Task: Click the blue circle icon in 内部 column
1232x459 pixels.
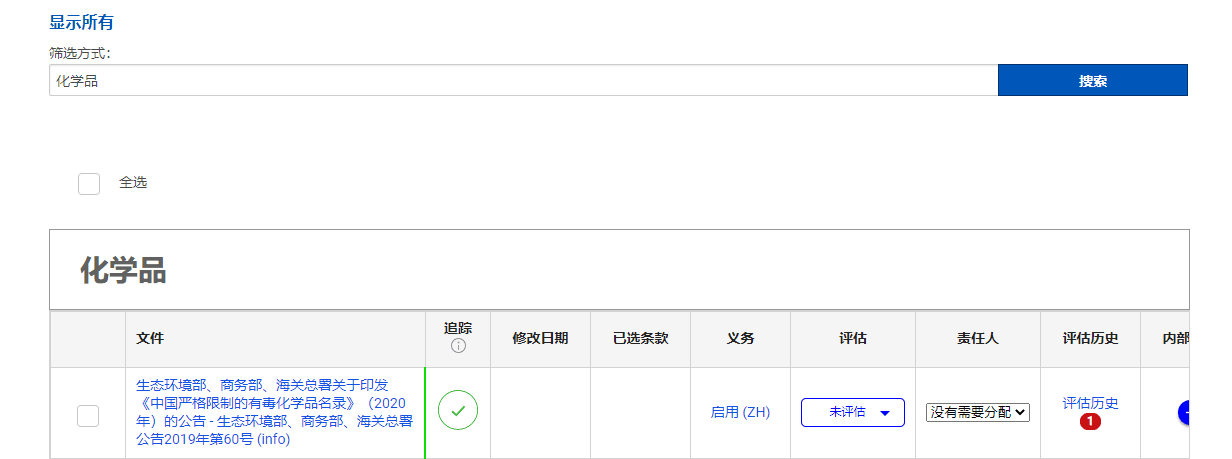Action: click(x=1185, y=411)
